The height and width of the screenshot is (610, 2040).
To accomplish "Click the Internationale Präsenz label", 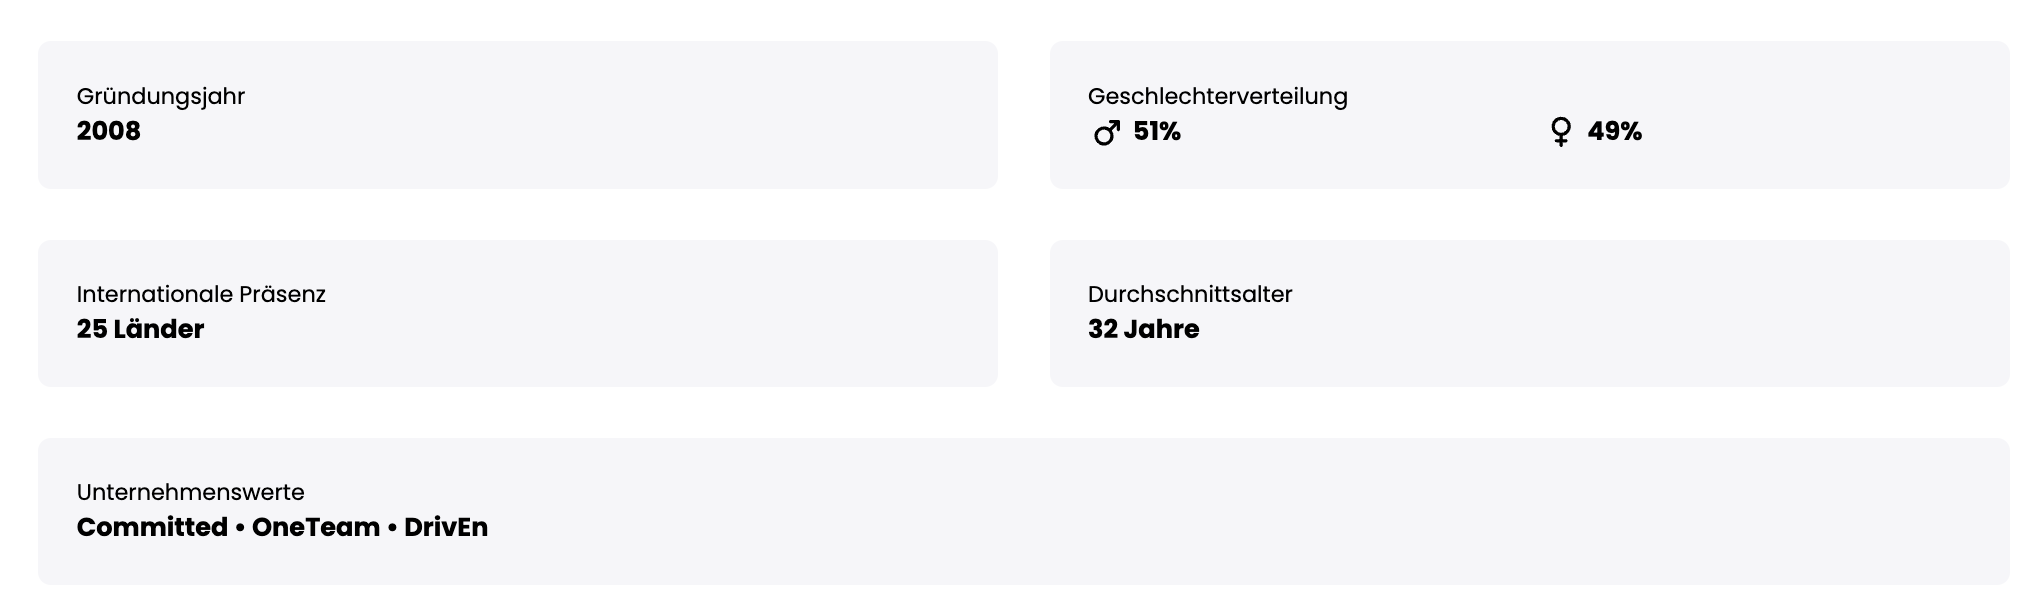I will click(x=201, y=294).
